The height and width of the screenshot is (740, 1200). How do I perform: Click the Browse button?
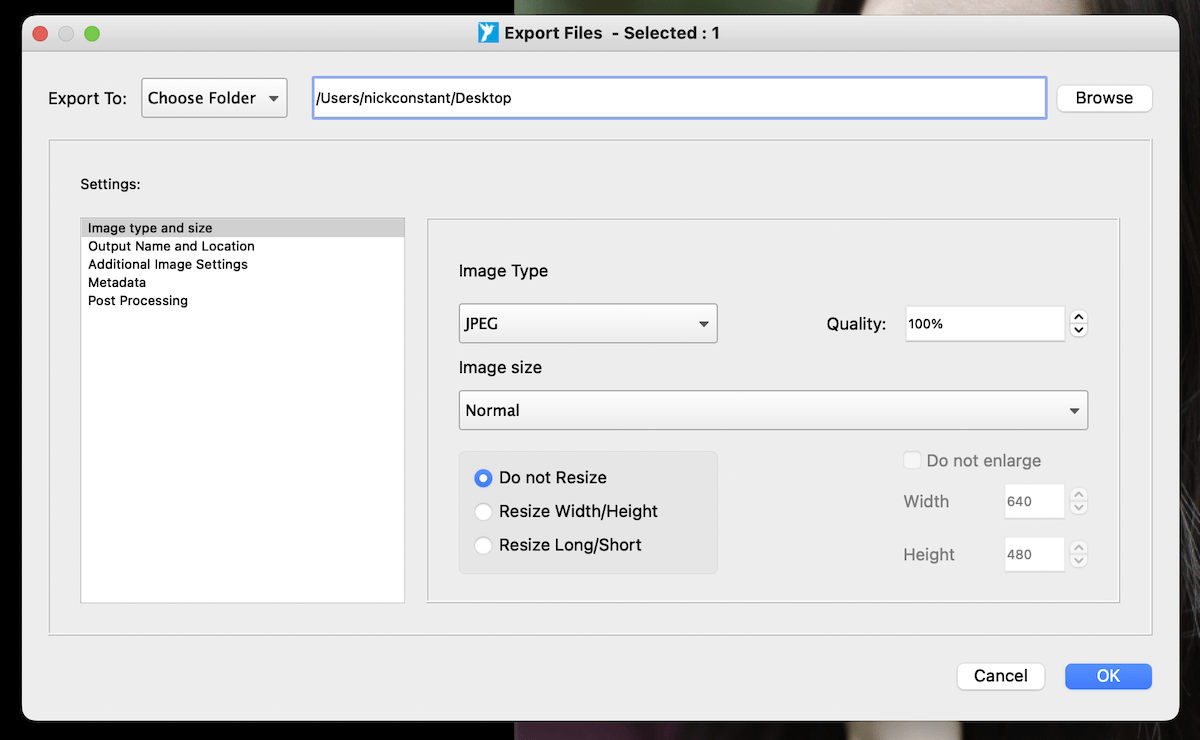point(1103,97)
